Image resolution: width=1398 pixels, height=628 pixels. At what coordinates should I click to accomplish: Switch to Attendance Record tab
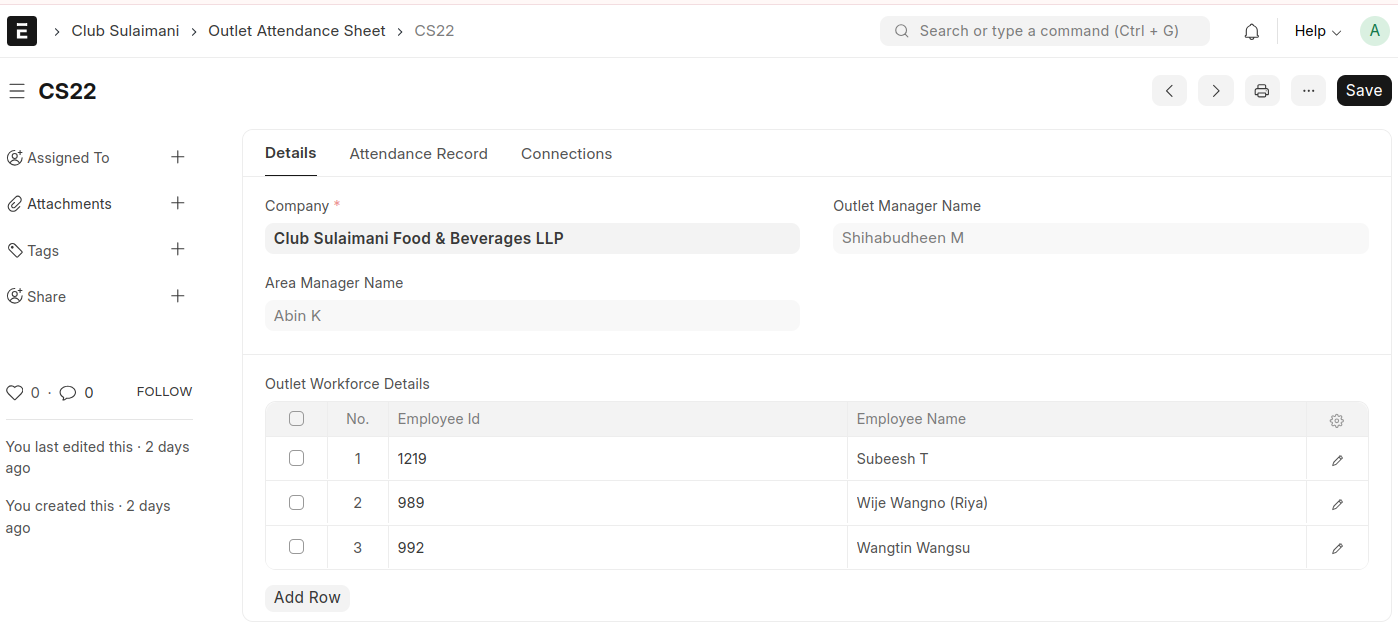[418, 154]
